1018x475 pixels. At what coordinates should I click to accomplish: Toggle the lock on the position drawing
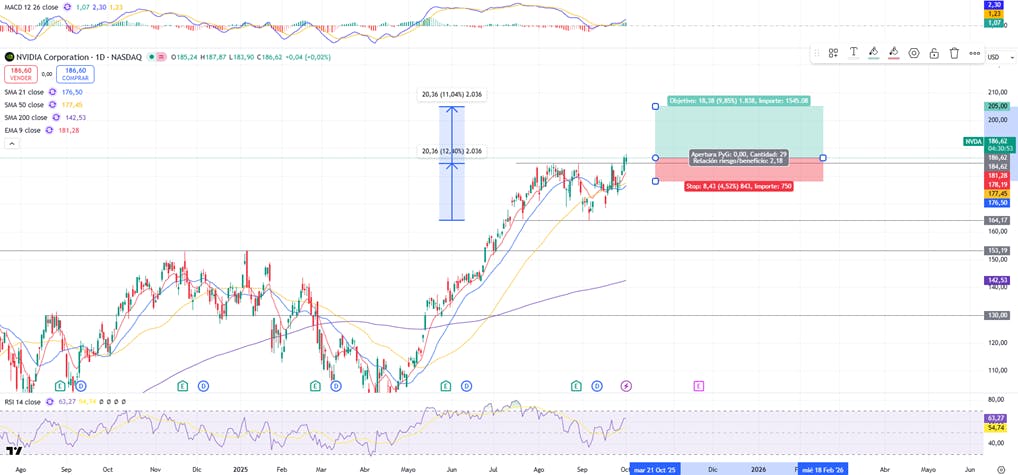[934, 53]
